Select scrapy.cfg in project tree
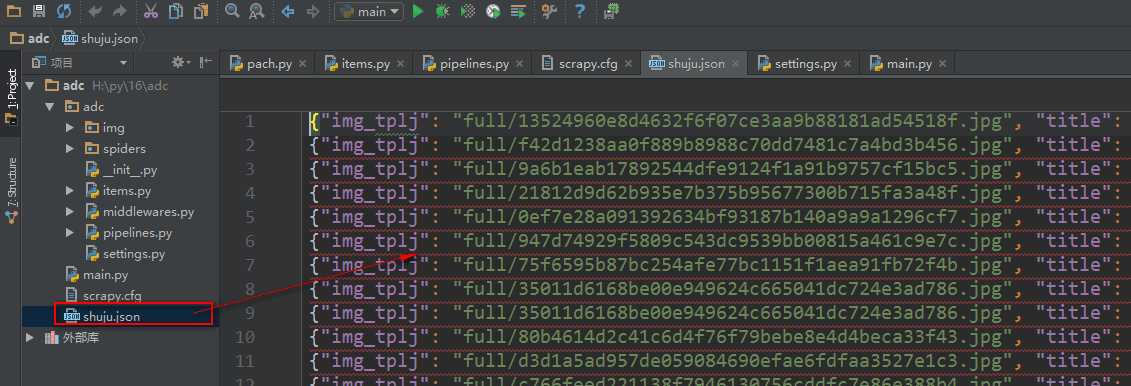This screenshot has width=1131, height=386. pos(103,296)
